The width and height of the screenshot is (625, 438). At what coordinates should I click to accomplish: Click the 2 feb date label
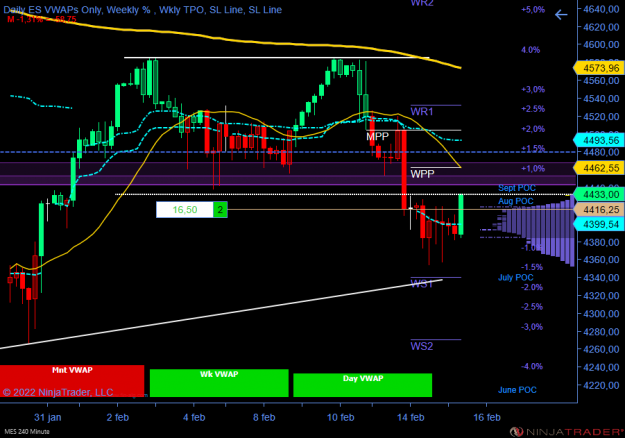118,417
